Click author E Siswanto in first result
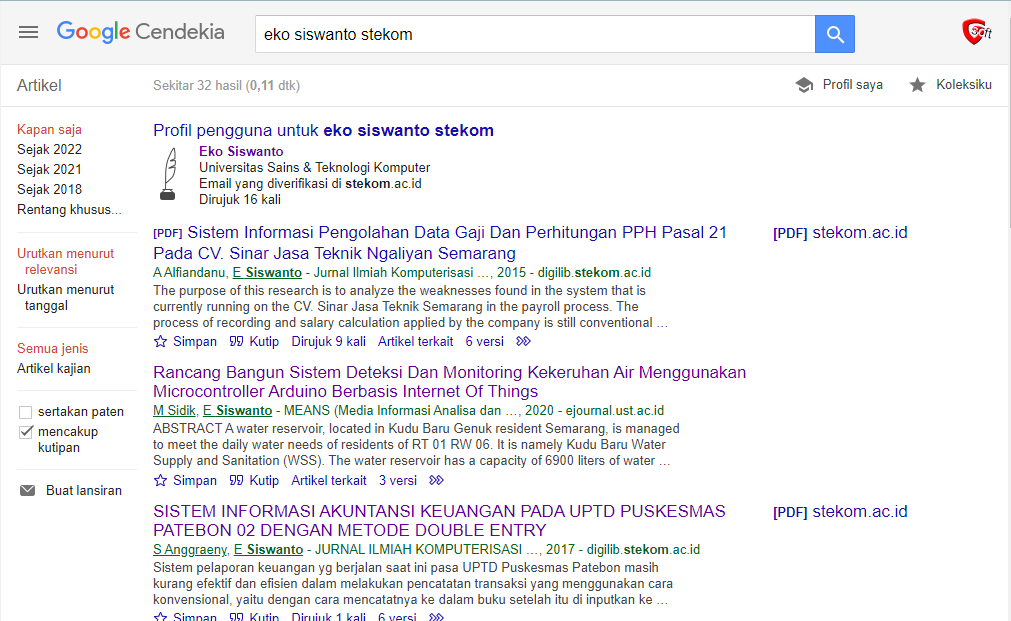1011x621 pixels. pyautogui.click(x=267, y=273)
